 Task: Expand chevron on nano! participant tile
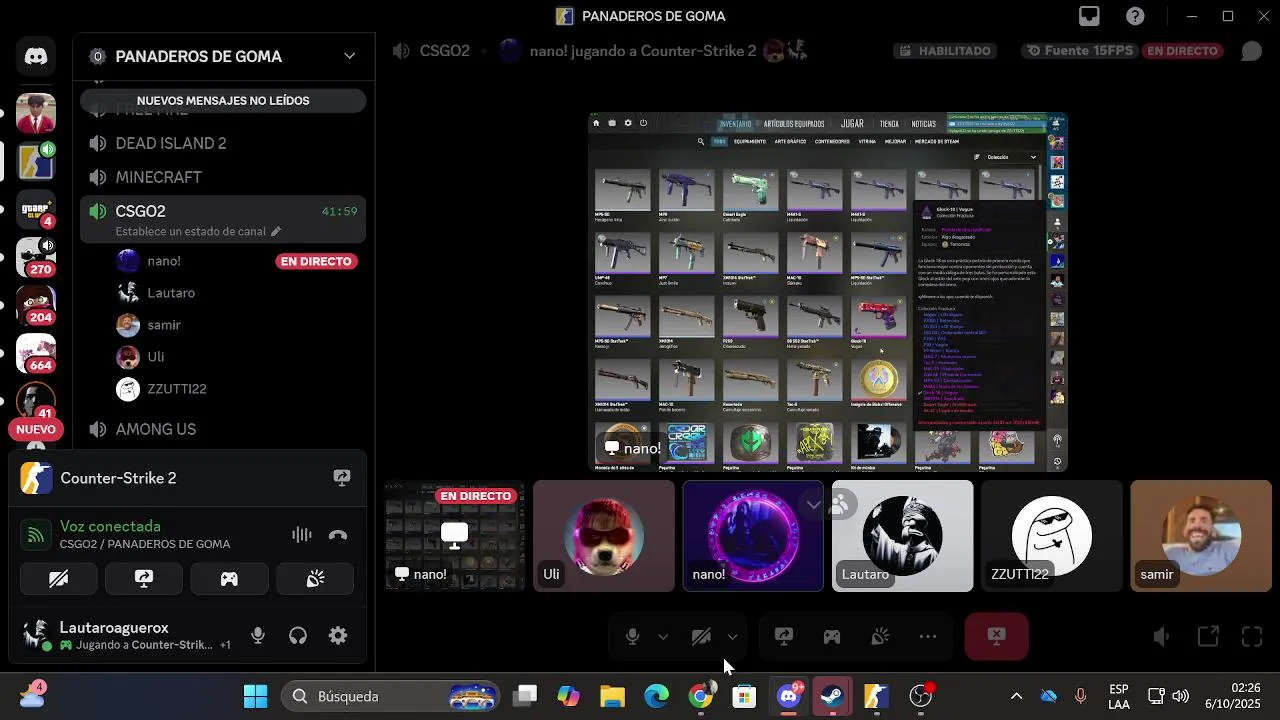[813, 505]
